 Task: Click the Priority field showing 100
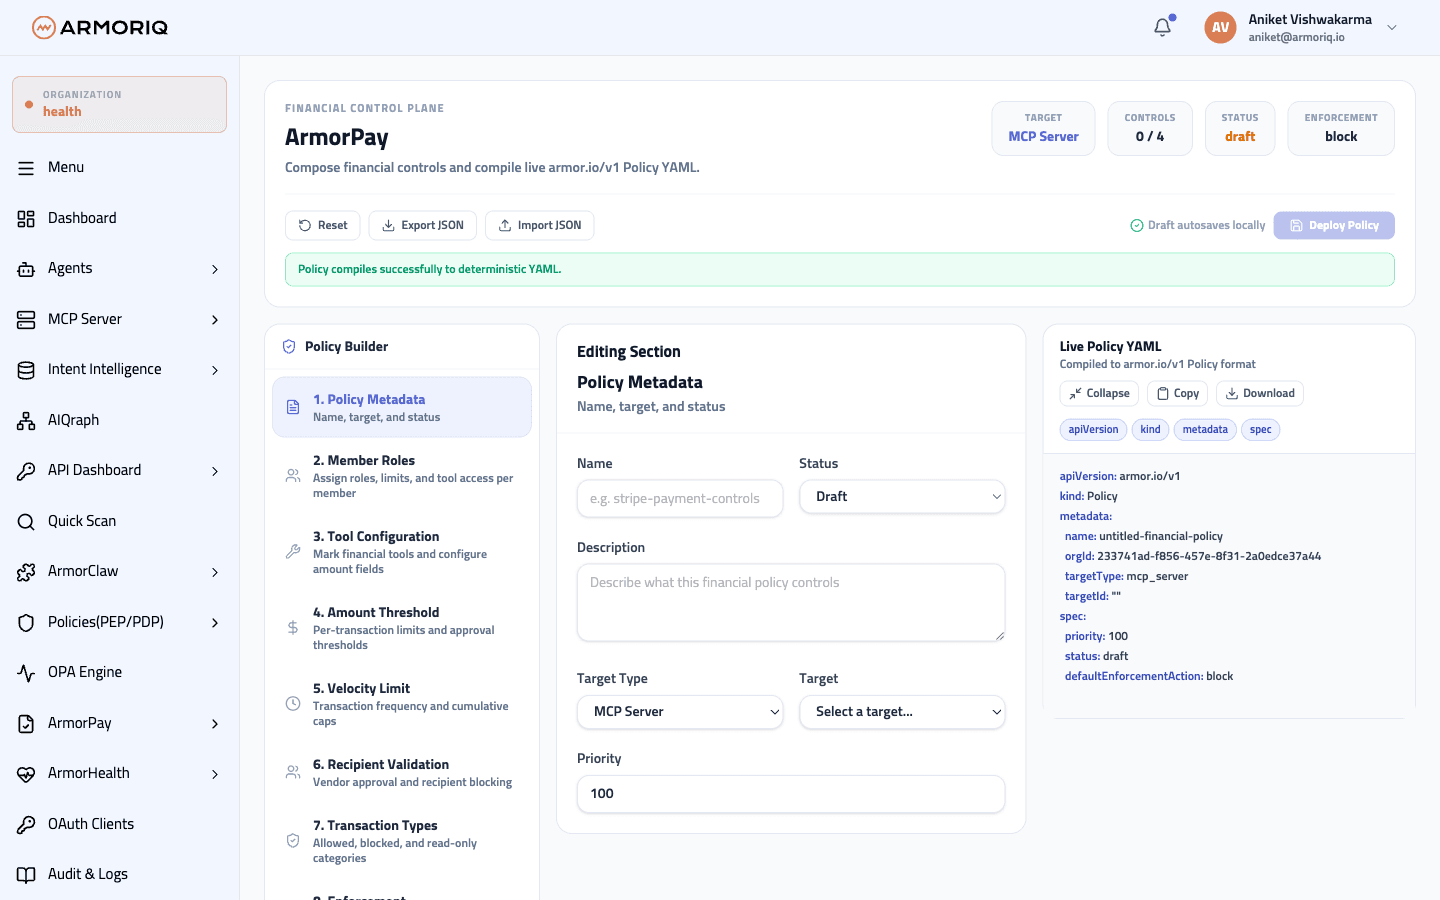click(x=791, y=794)
